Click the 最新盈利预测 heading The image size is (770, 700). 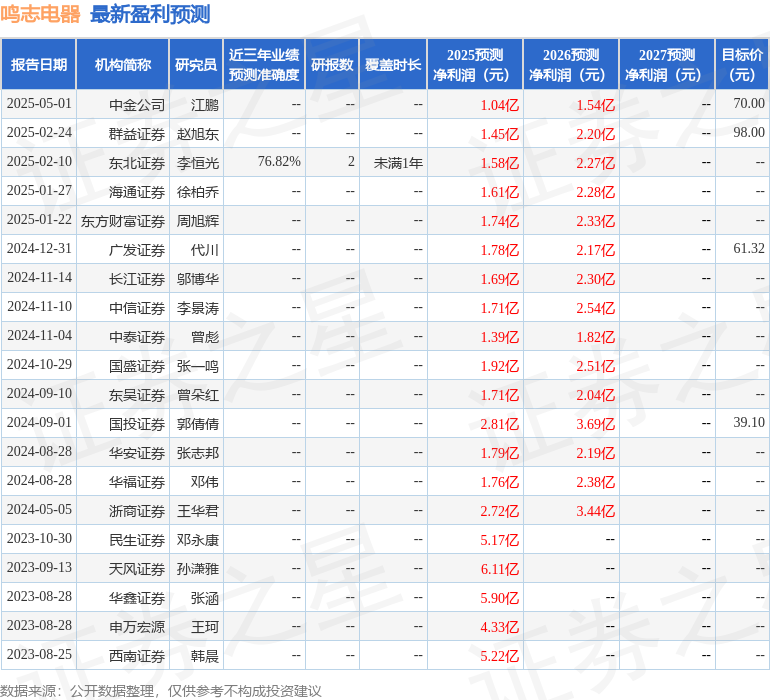(x=150, y=14)
